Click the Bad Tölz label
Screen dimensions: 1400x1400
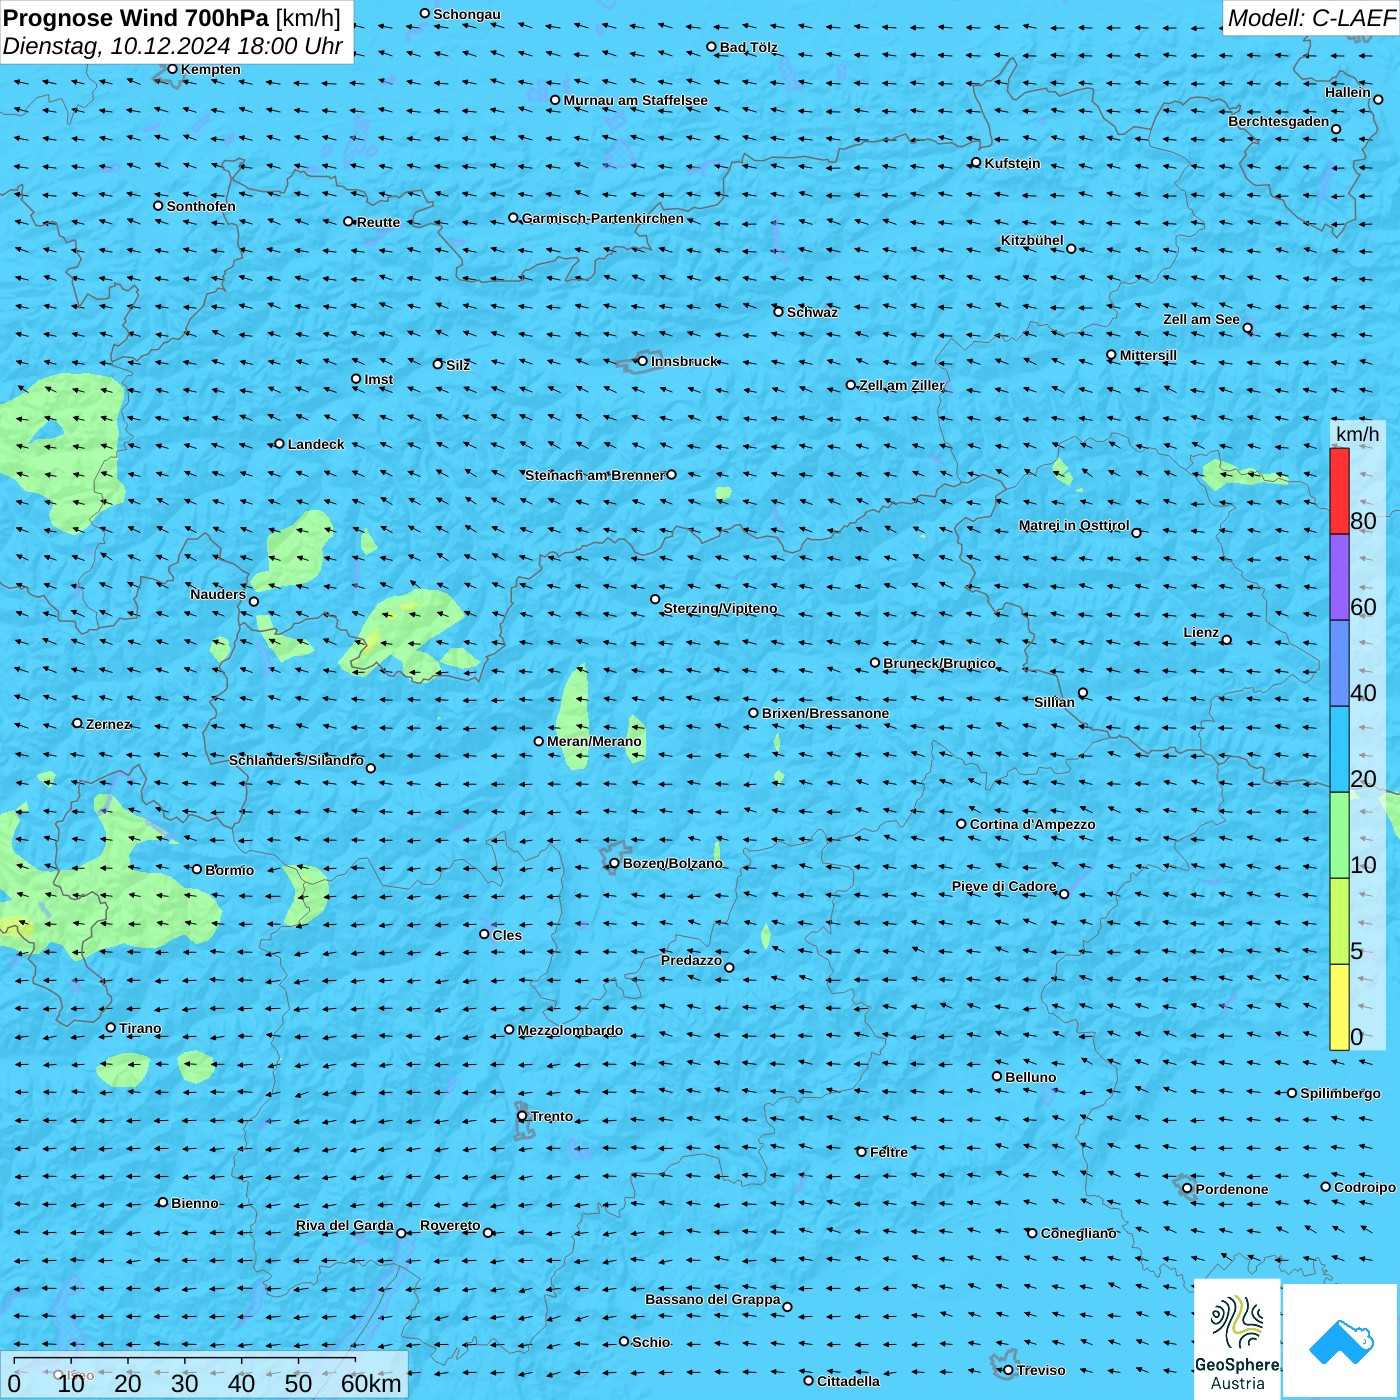(x=748, y=47)
